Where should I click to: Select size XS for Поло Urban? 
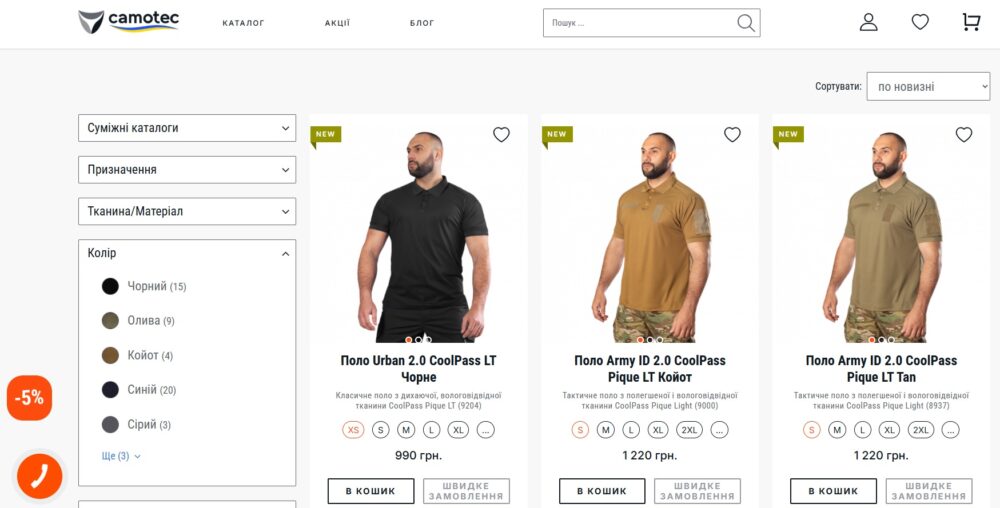tap(353, 430)
